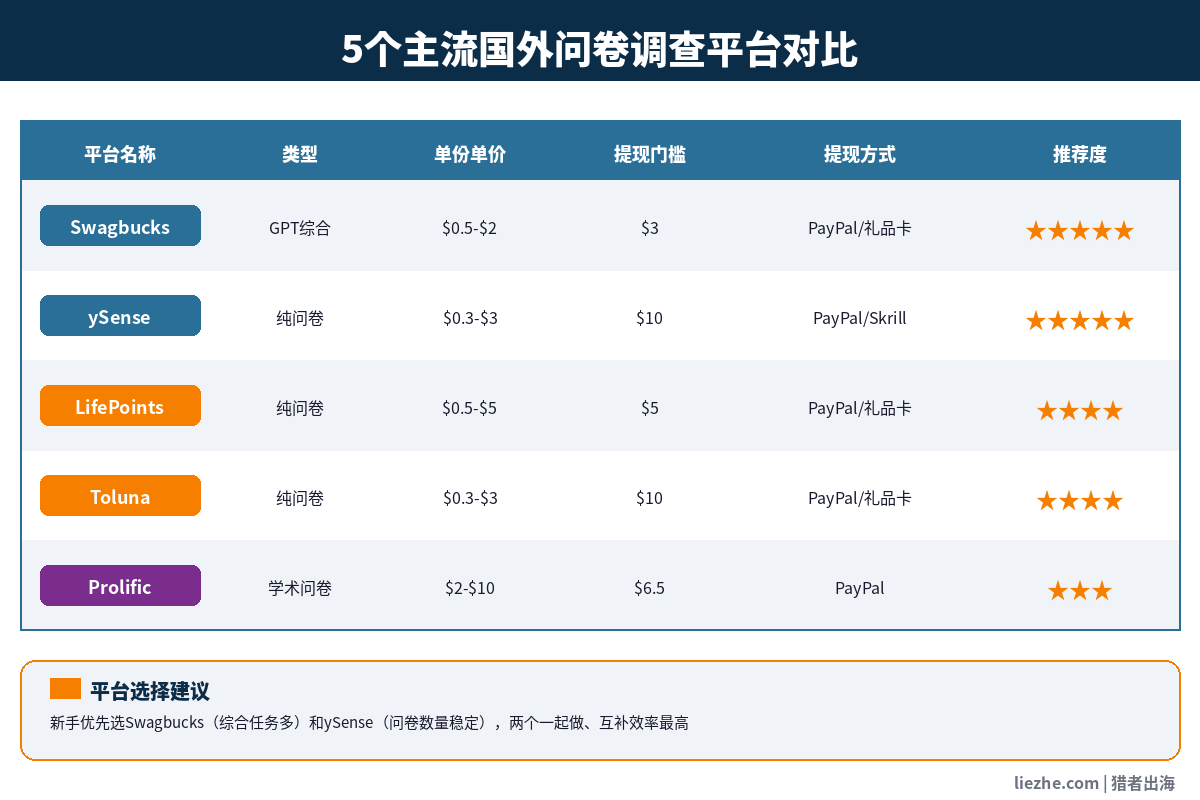Click the GPT综合 type cell
Screen dimensions: 1200x800
point(300,228)
